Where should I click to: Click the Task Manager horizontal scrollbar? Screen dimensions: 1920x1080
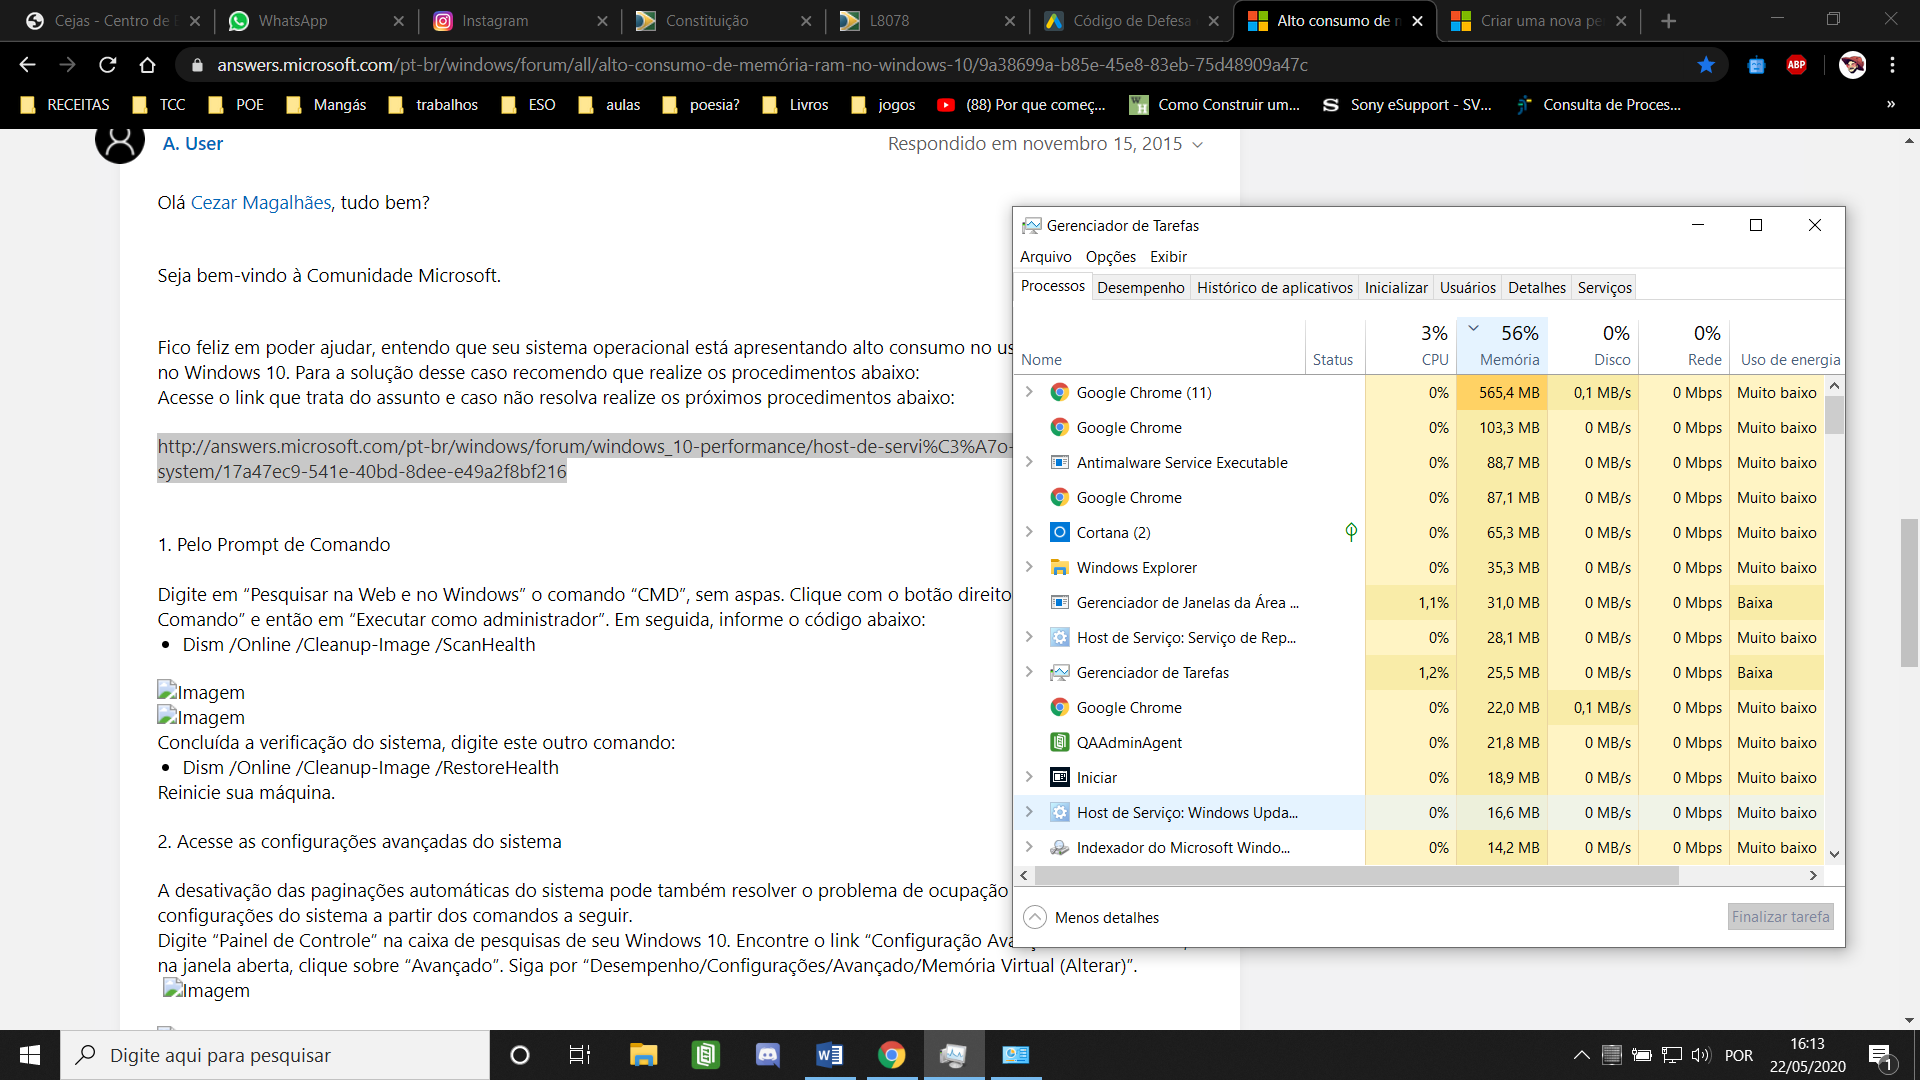1356,876
